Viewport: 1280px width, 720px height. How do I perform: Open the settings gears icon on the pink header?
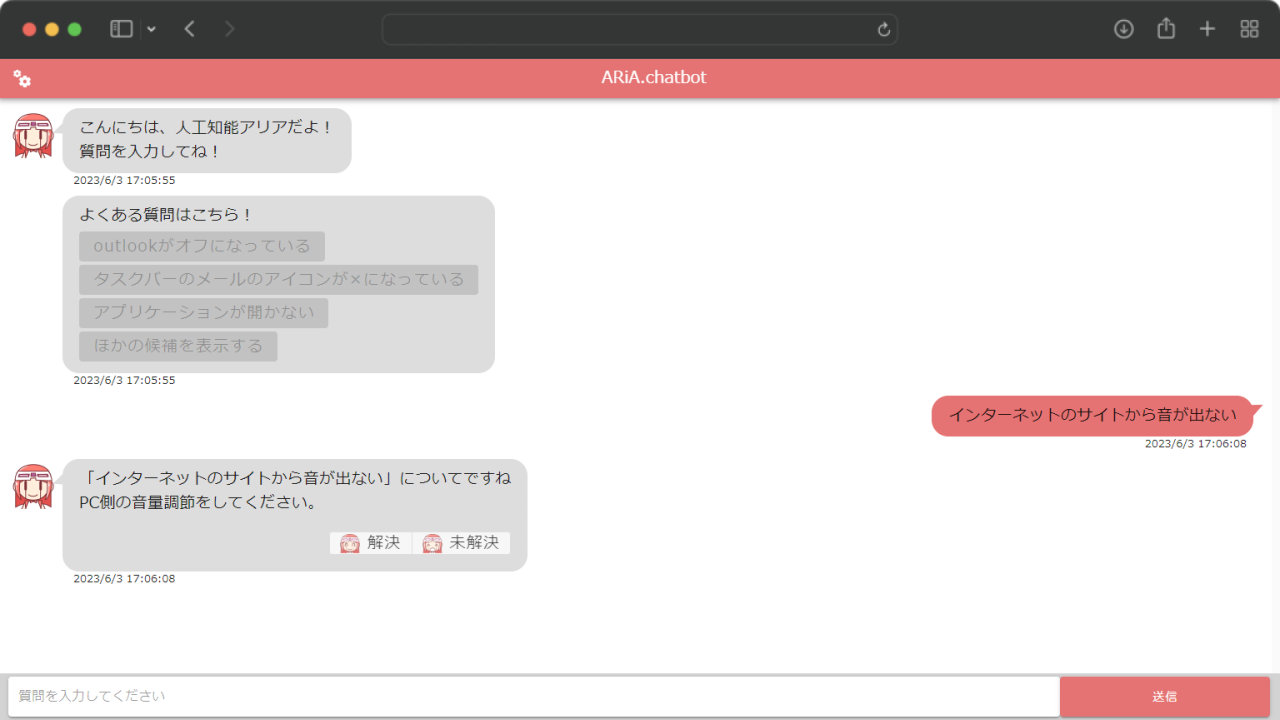click(x=22, y=78)
